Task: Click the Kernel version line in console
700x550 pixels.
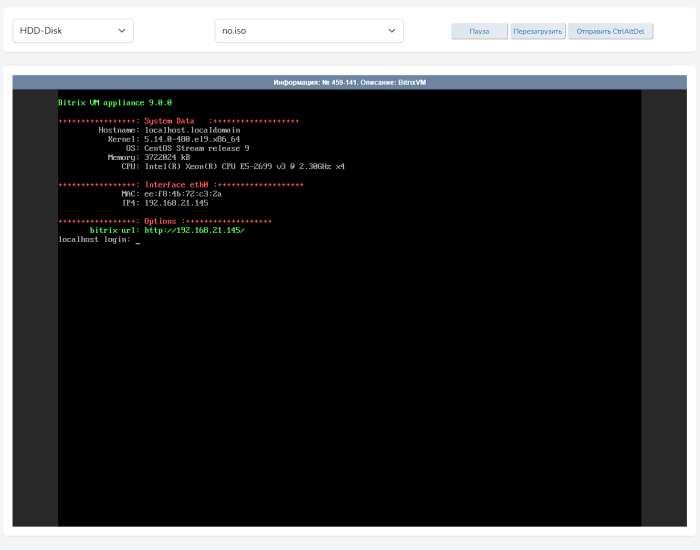Action: pyautogui.click(x=192, y=139)
